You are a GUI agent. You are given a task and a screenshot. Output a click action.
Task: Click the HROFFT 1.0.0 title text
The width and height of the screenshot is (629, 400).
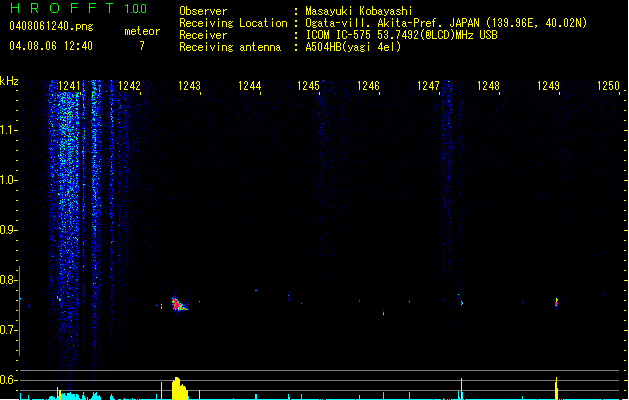click(x=78, y=8)
